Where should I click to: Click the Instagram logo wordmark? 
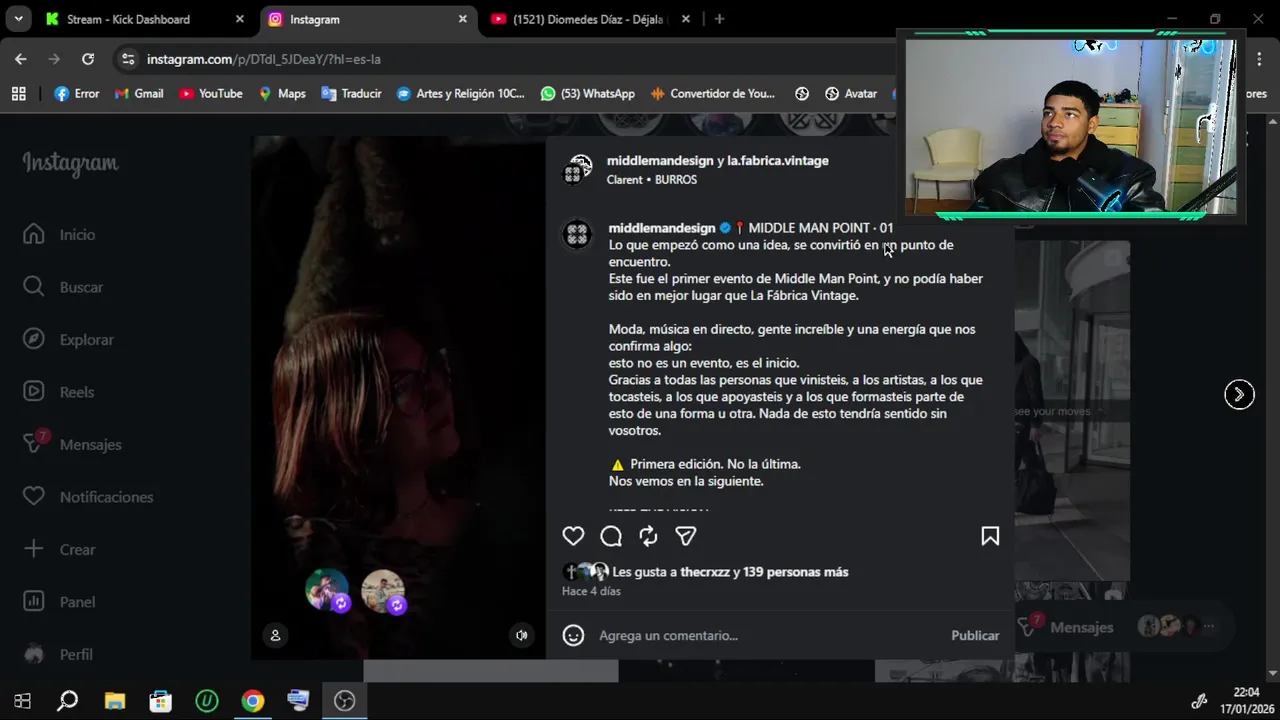coord(70,163)
